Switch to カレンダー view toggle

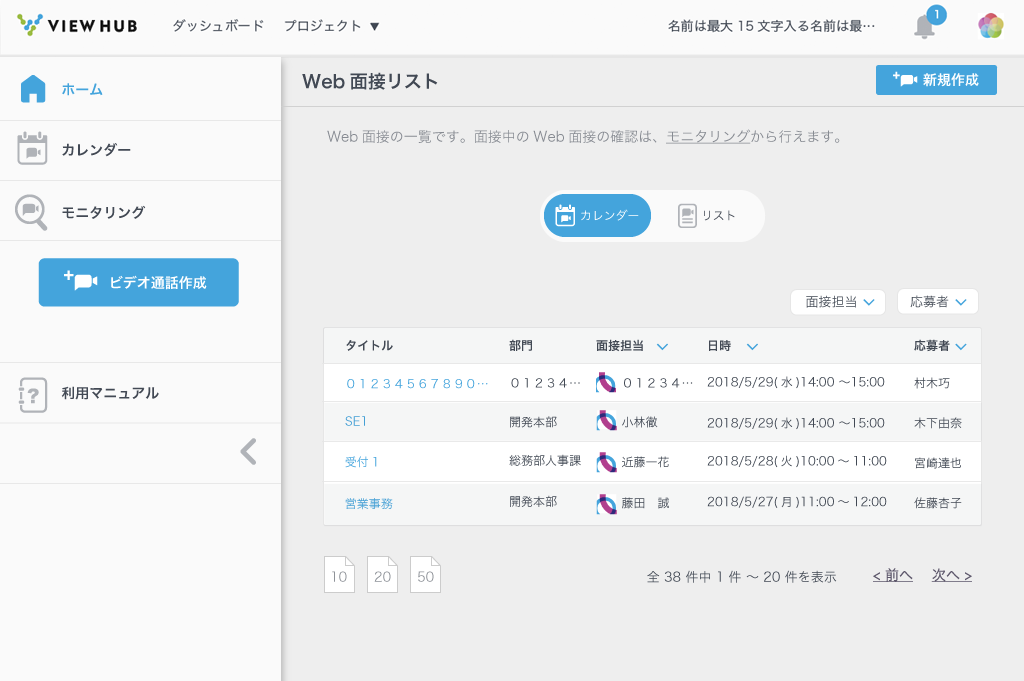click(x=597, y=216)
